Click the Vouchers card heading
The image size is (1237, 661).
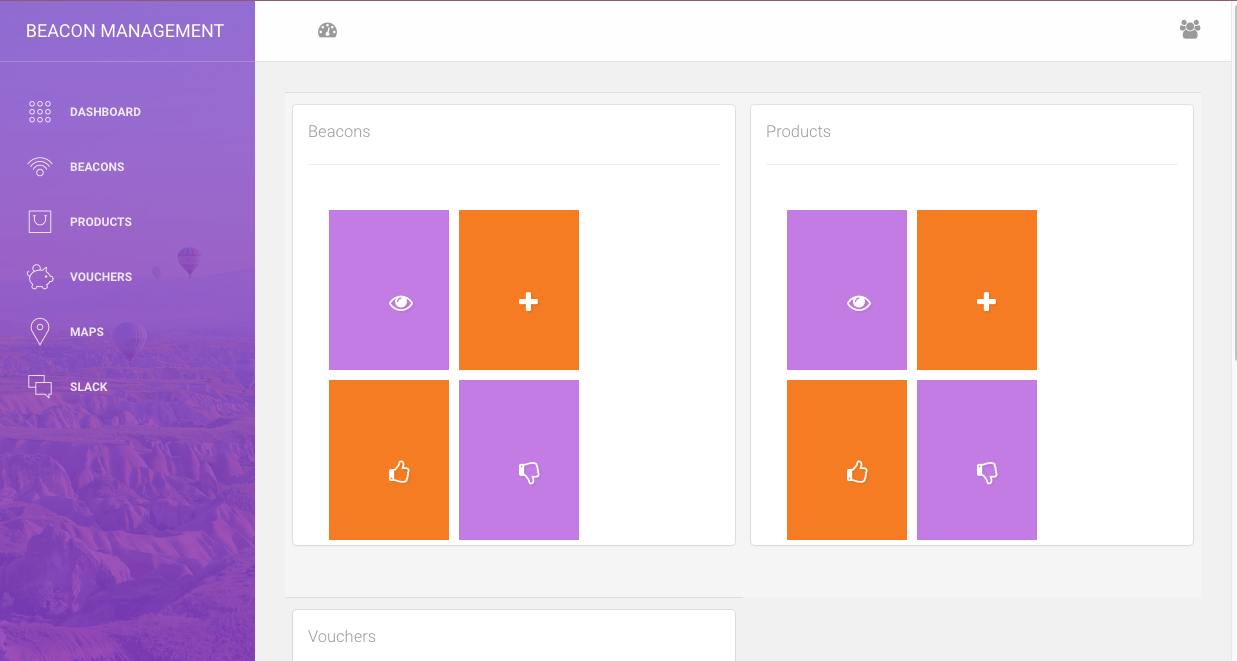342,636
